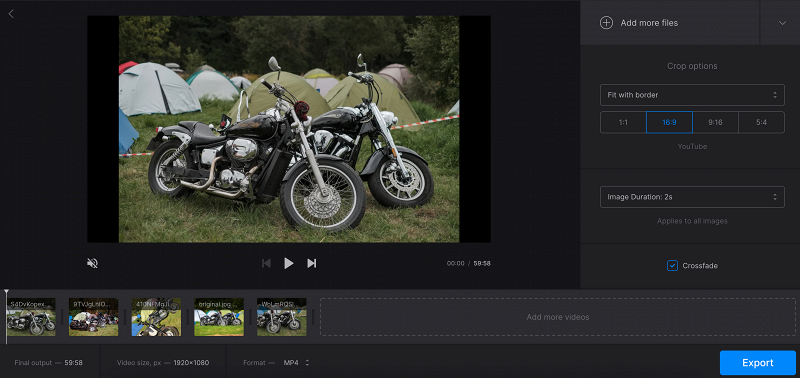
Task: Click the Add more videos drop area
Action: [x=558, y=317]
